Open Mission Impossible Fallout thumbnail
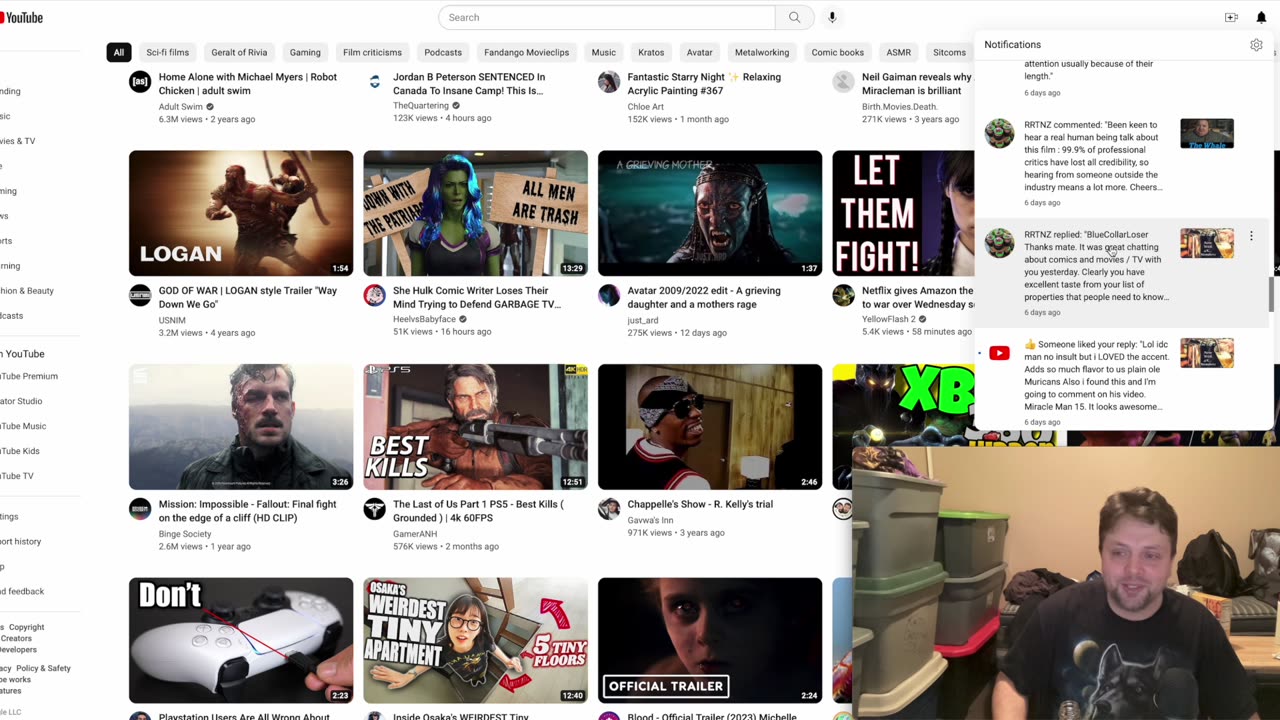 click(x=241, y=427)
